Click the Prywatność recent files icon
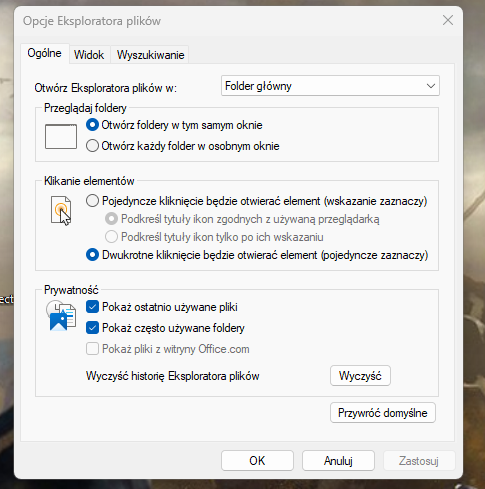The width and height of the screenshot is (485, 489). coord(61,316)
